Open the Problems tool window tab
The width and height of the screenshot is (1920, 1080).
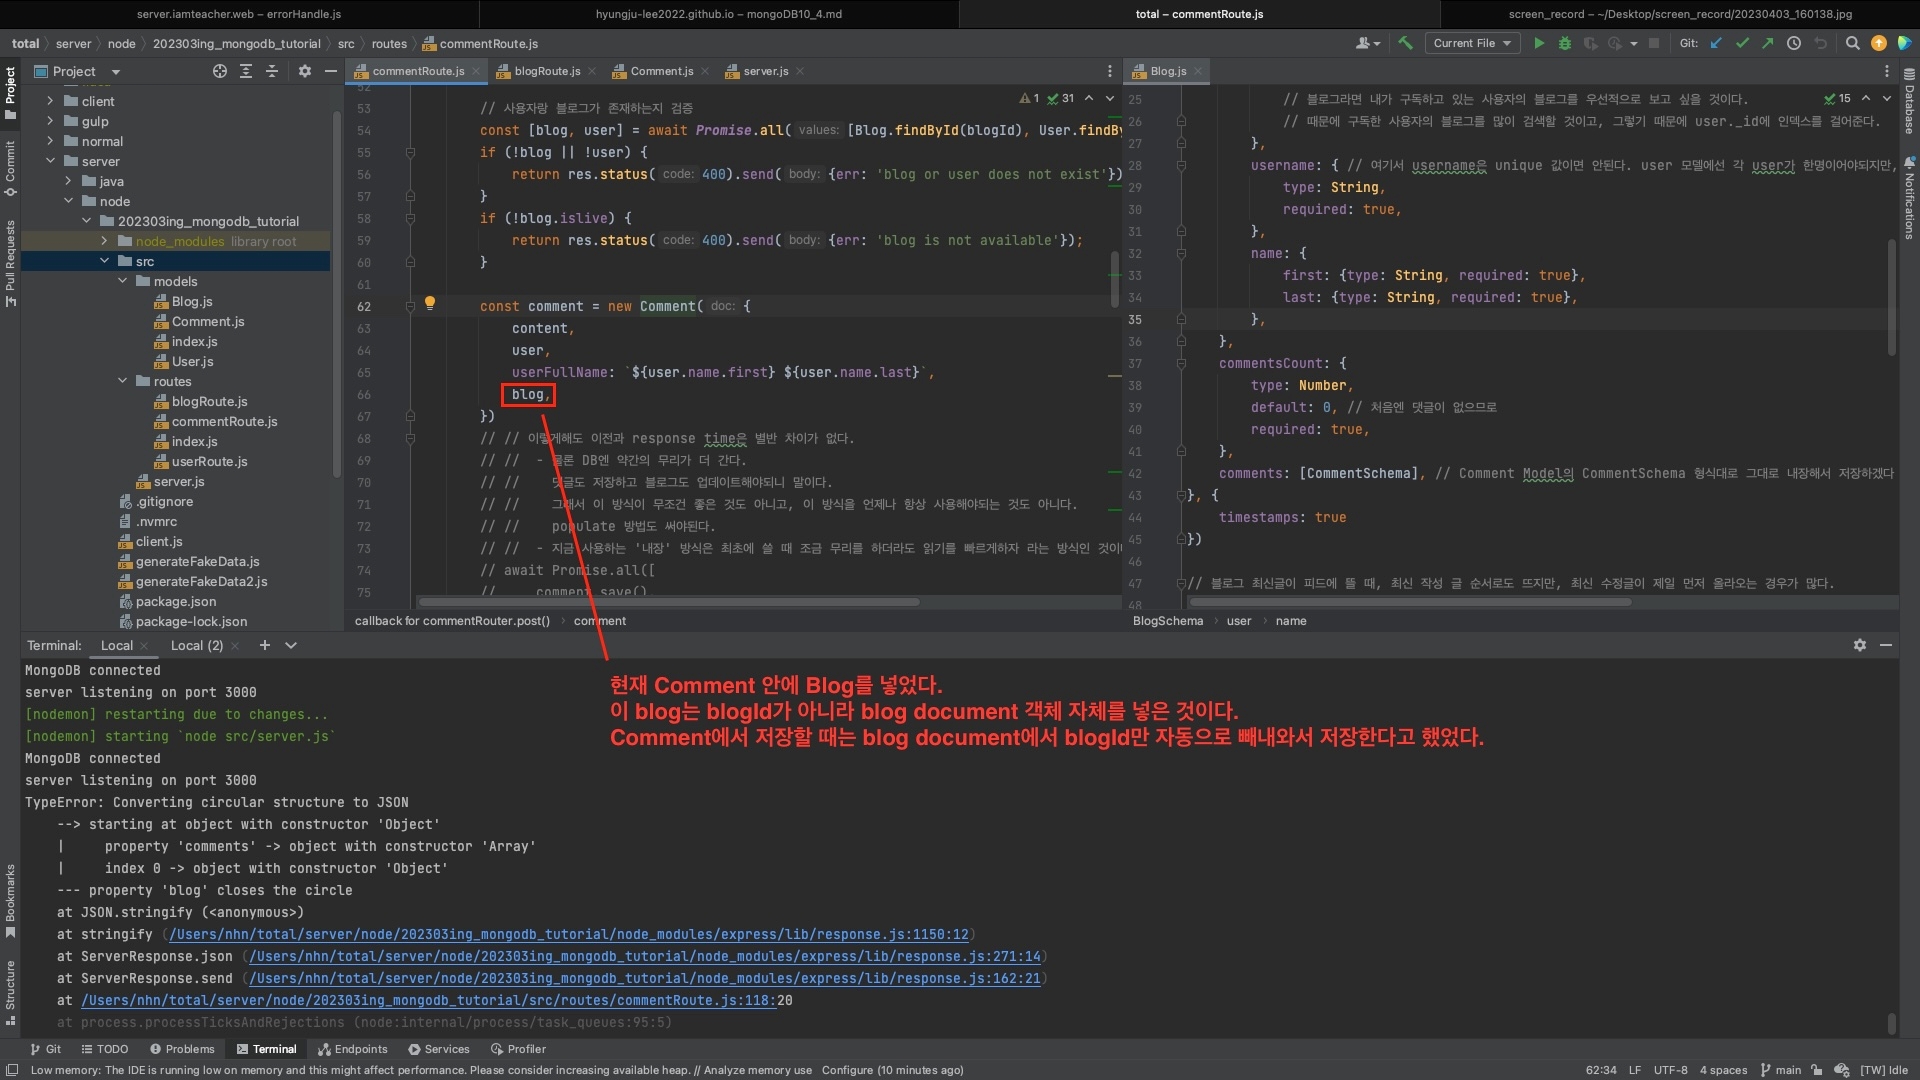(x=182, y=1049)
